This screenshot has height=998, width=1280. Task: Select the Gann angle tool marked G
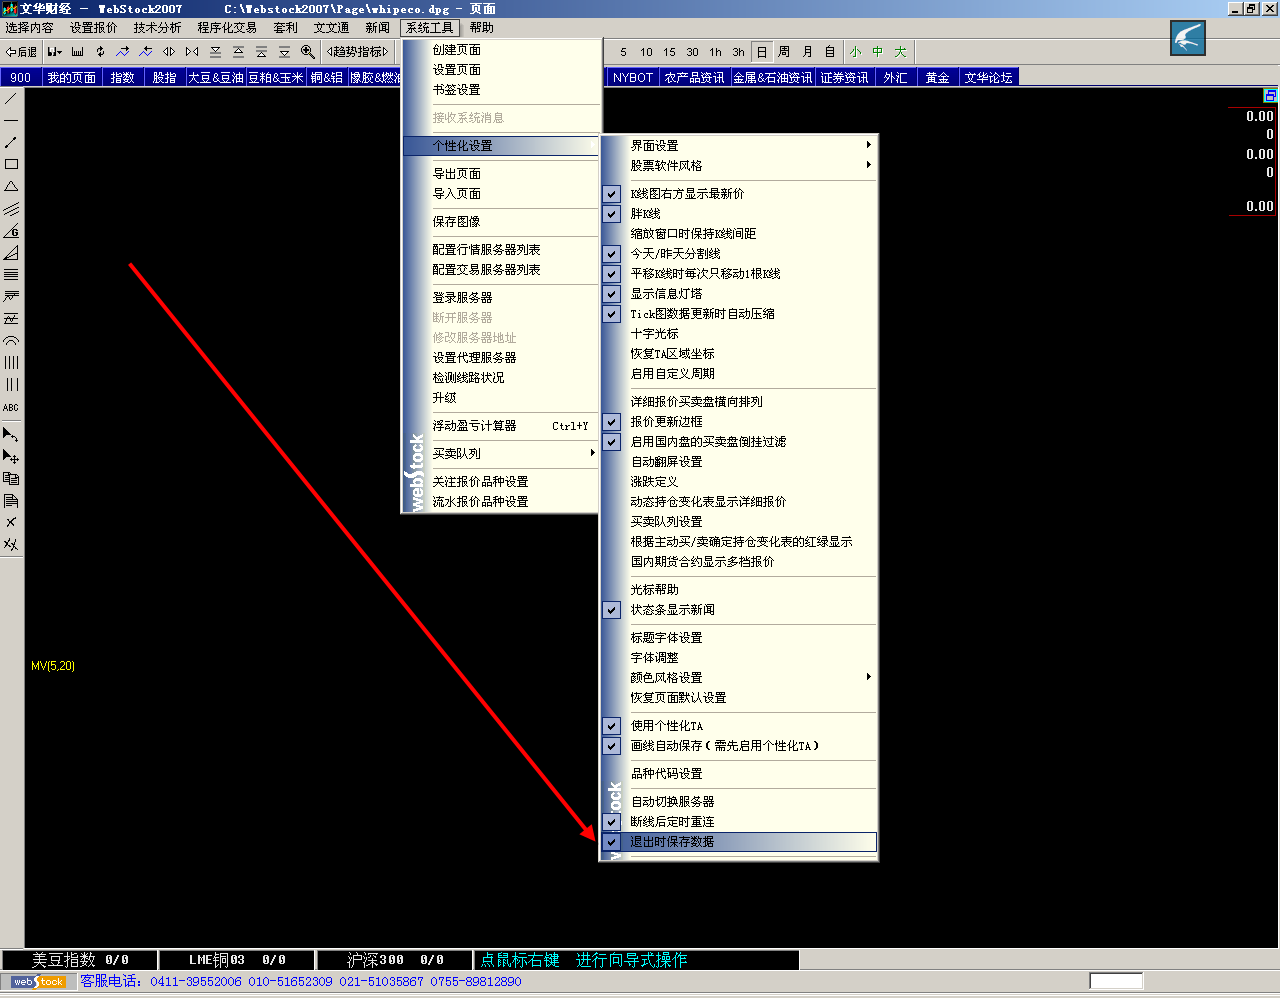pyautogui.click(x=11, y=230)
